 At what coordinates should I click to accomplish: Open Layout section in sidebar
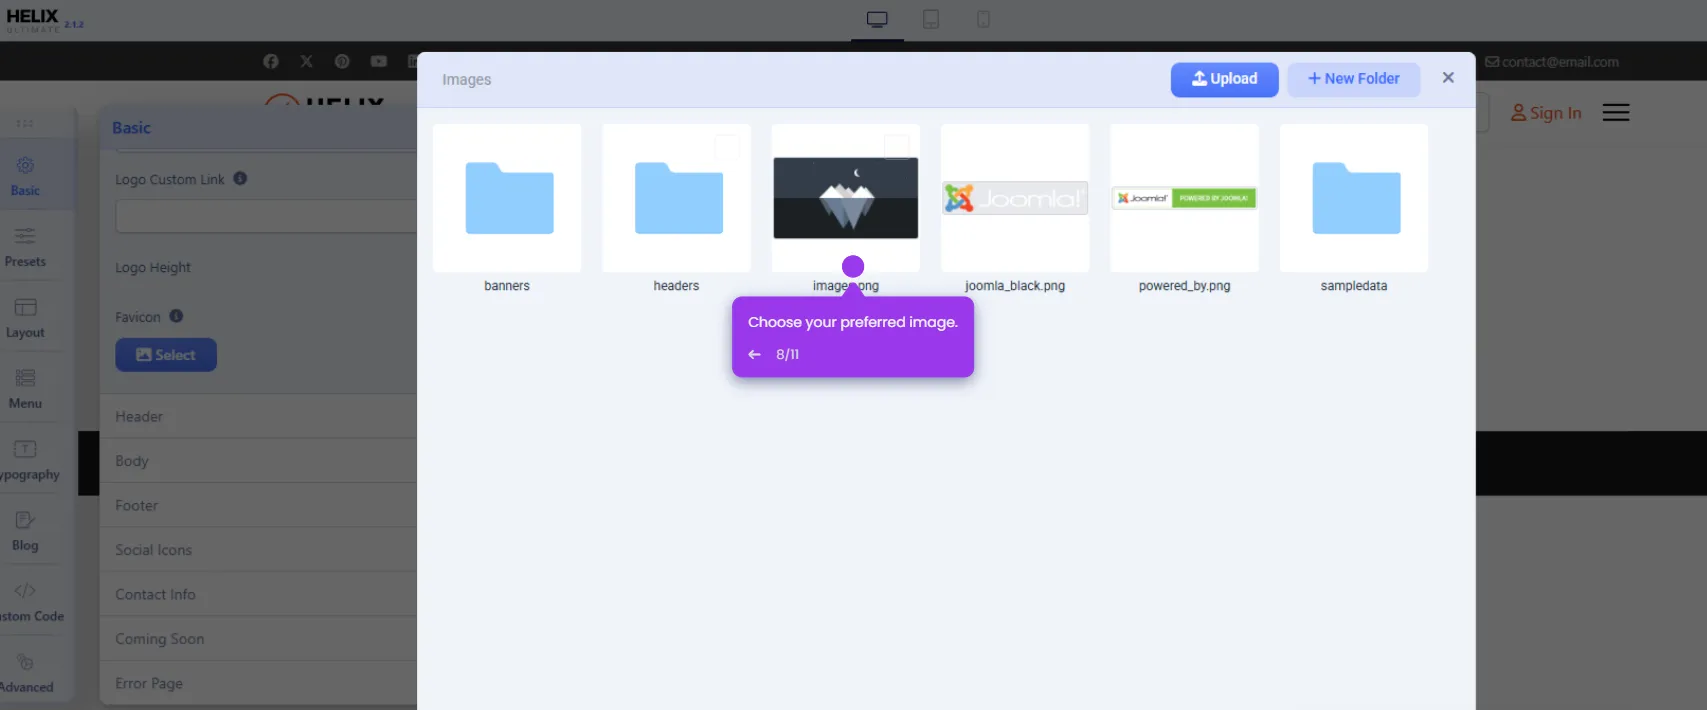25,318
